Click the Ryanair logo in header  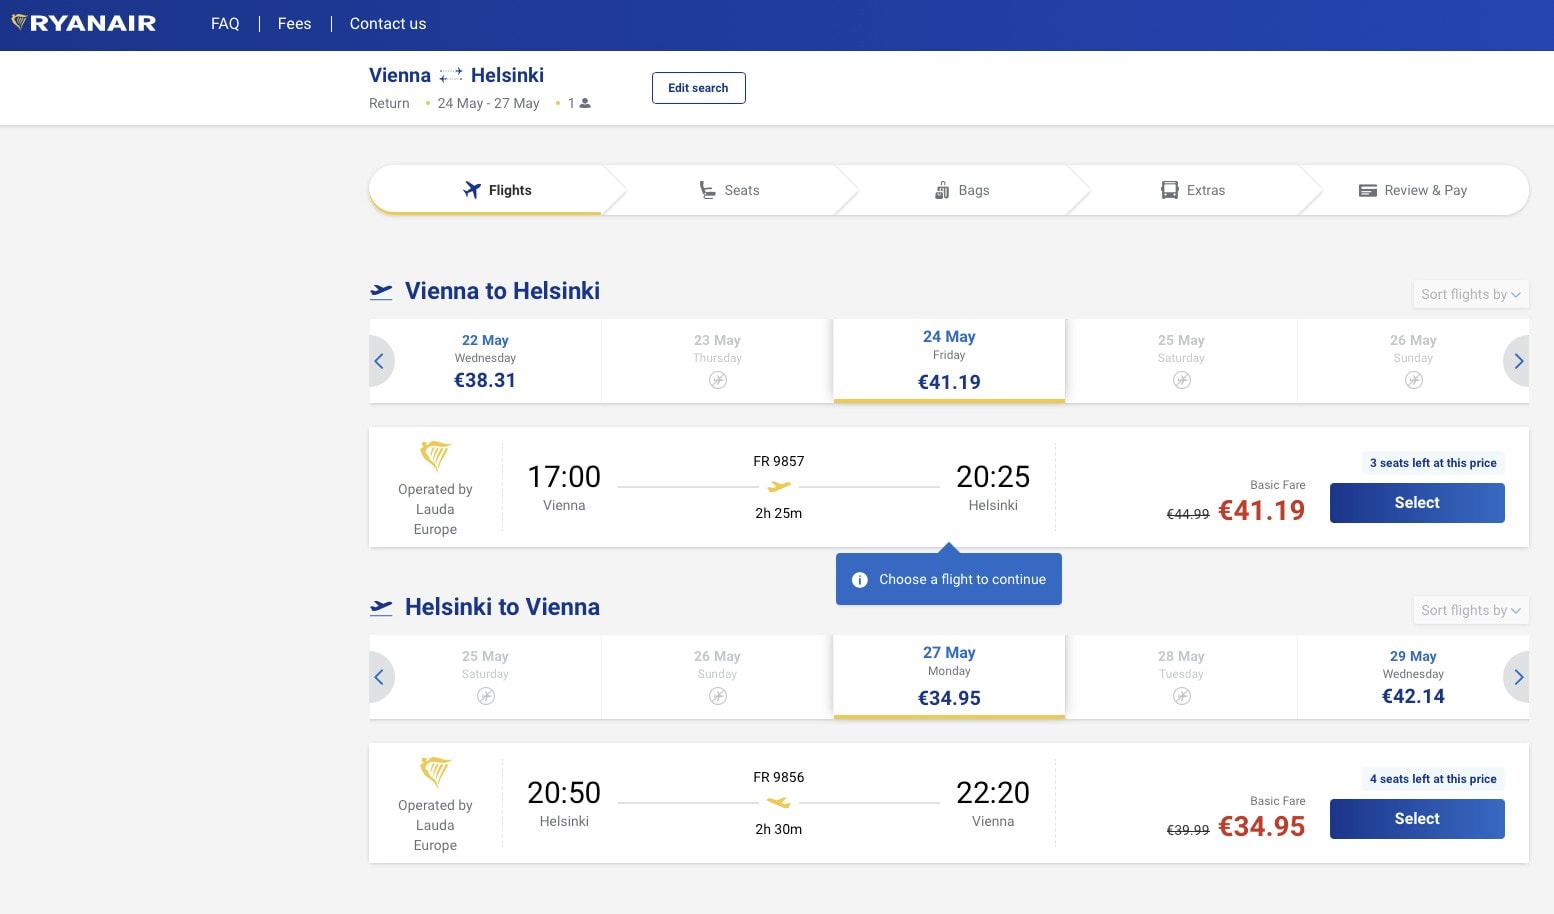click(84, 23)
